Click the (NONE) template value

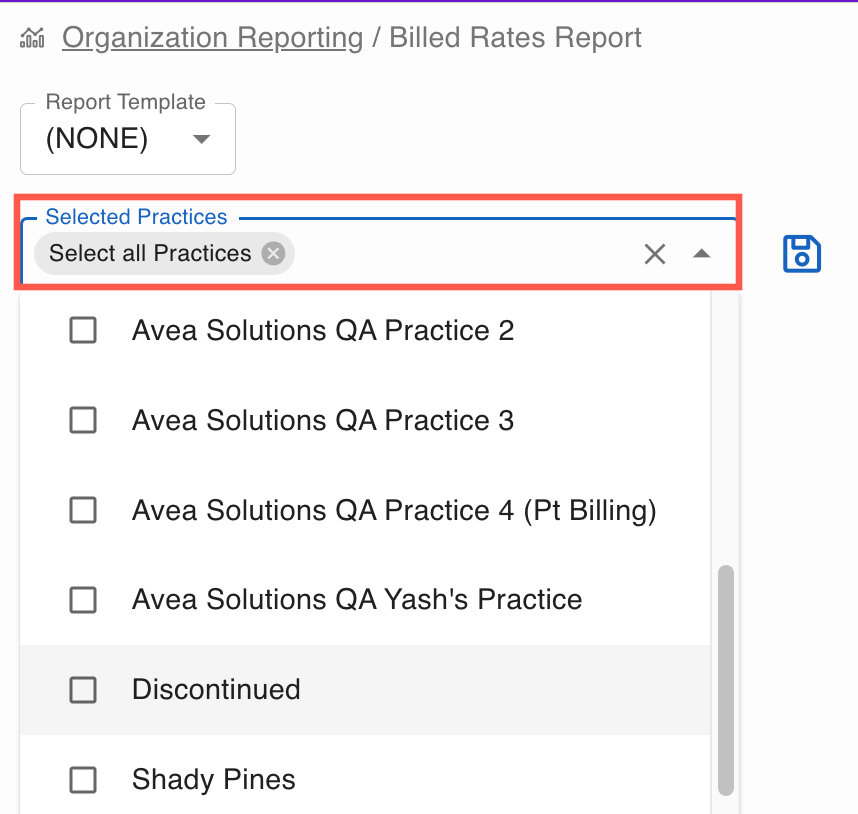click(97, 139)
